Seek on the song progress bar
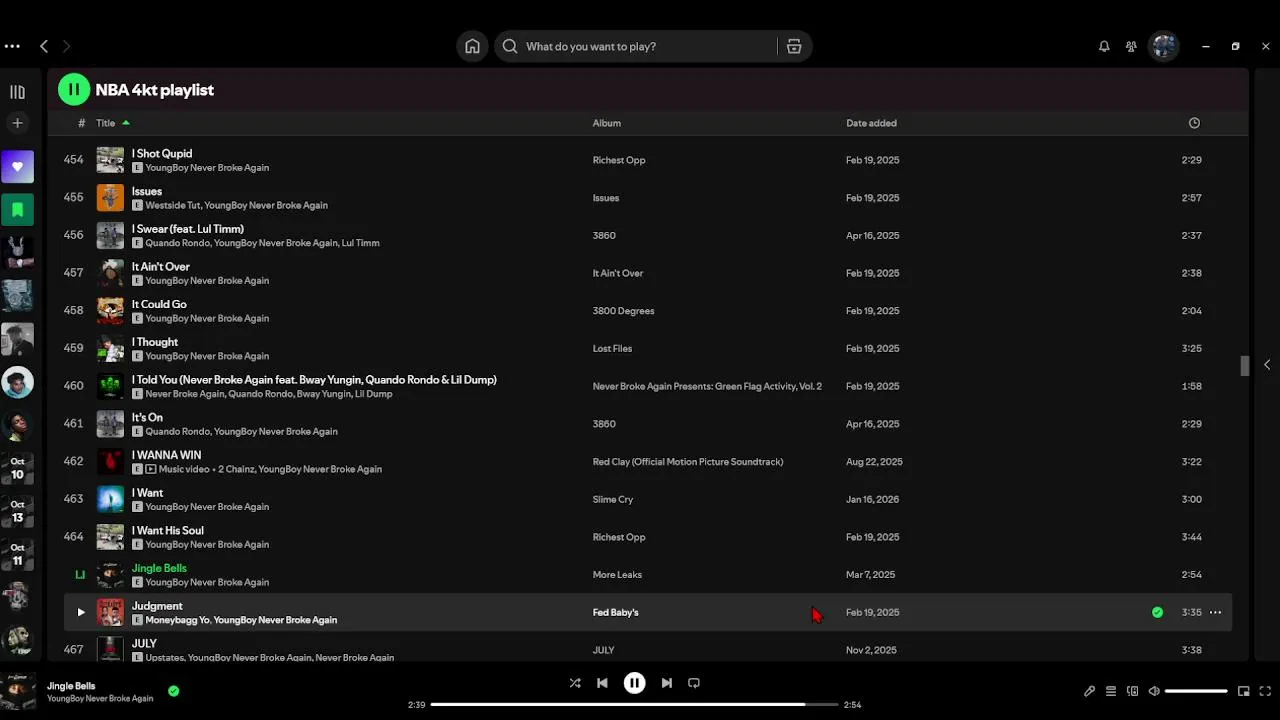1280x720 pixels. click(634, 704)
